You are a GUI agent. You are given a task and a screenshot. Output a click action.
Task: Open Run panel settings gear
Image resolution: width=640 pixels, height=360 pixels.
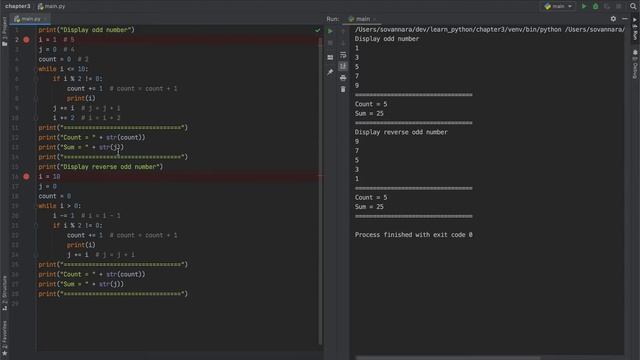click(x=613, y=19)
